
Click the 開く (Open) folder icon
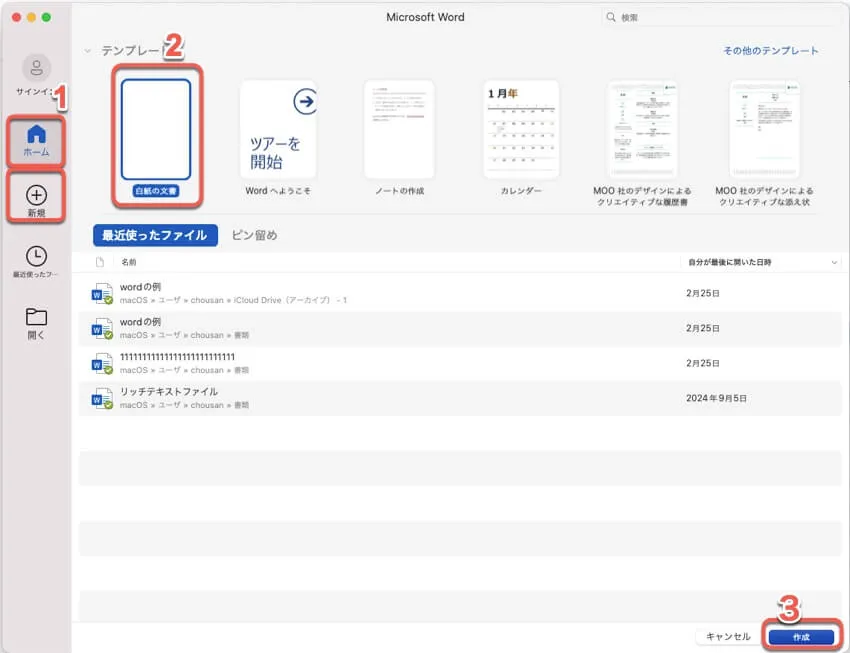pyautogui.click(x=36, y=318)
